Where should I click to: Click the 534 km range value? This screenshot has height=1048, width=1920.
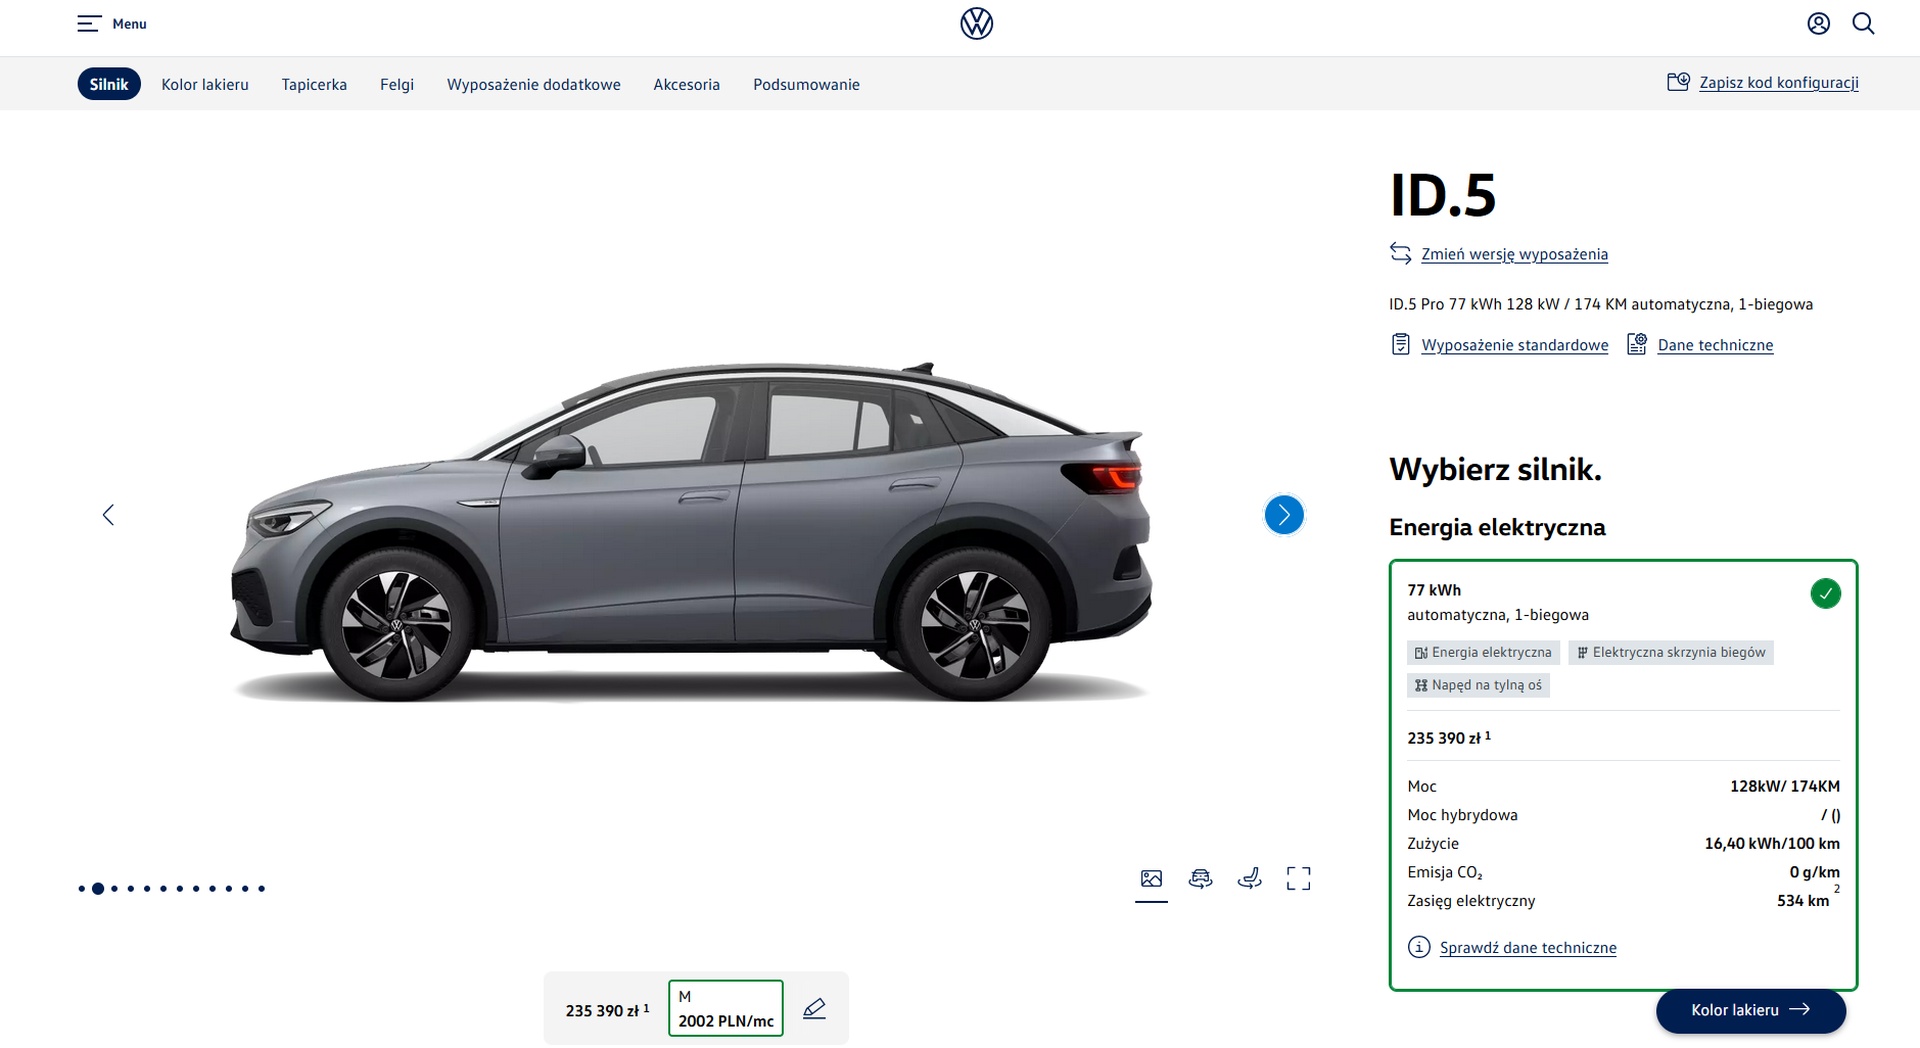(1803, 900)
